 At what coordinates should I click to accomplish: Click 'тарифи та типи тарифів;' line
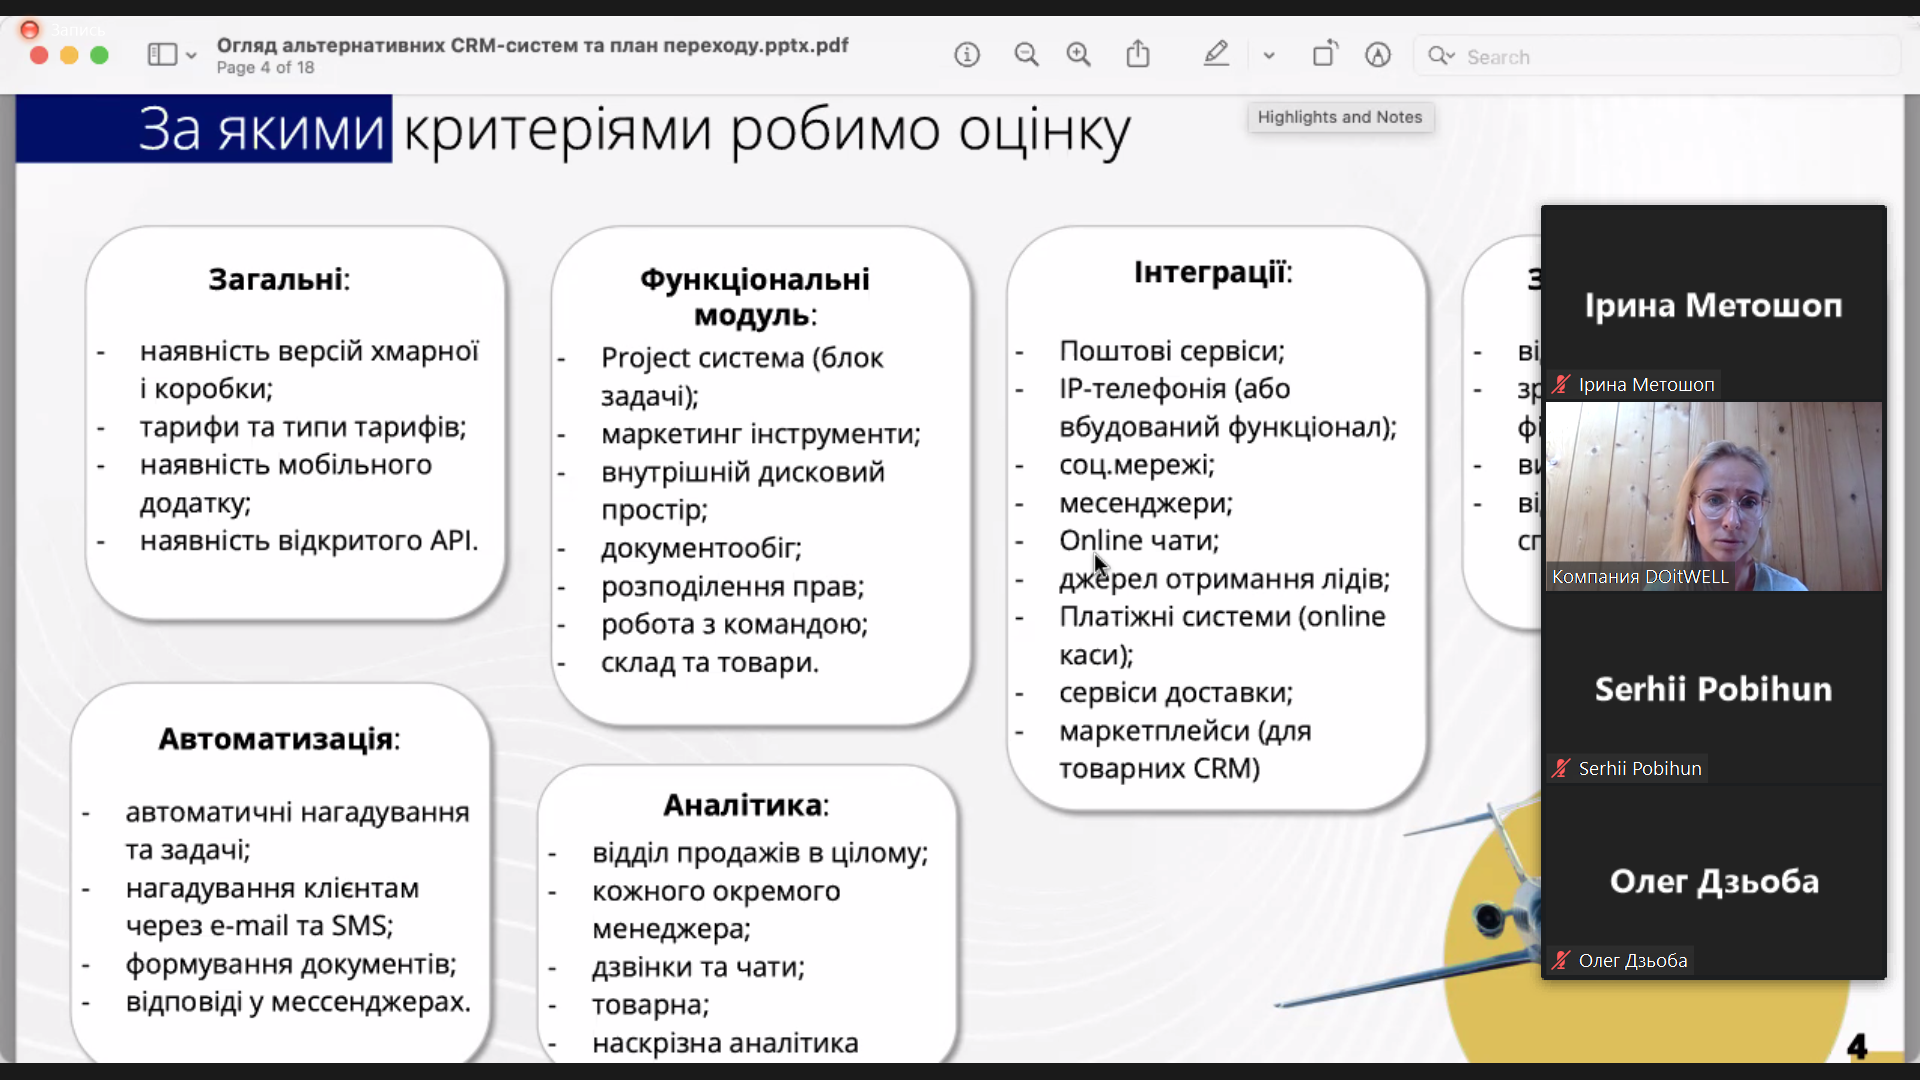coord(303,427)
